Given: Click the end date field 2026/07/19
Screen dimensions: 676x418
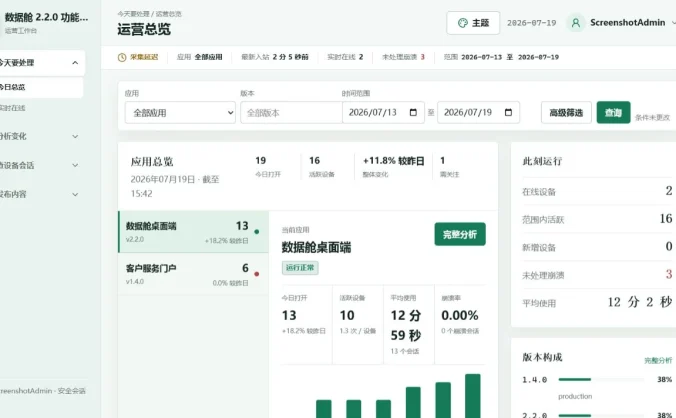Looking at the screenshot, I should tap(479, 112).
